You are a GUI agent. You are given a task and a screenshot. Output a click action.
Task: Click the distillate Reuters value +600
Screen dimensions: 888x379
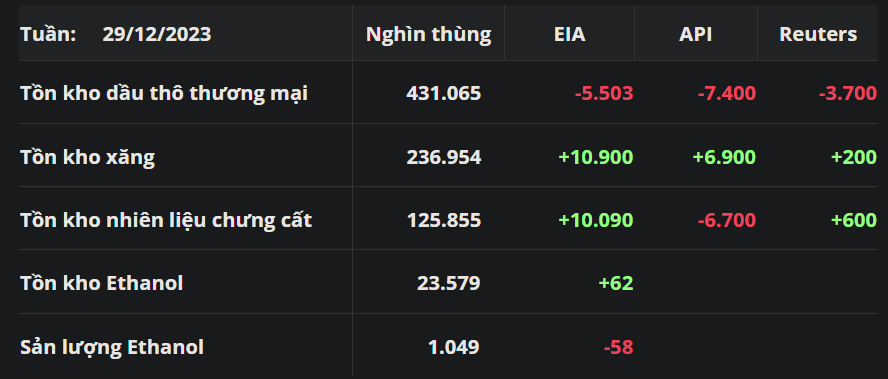click(853, 220)
